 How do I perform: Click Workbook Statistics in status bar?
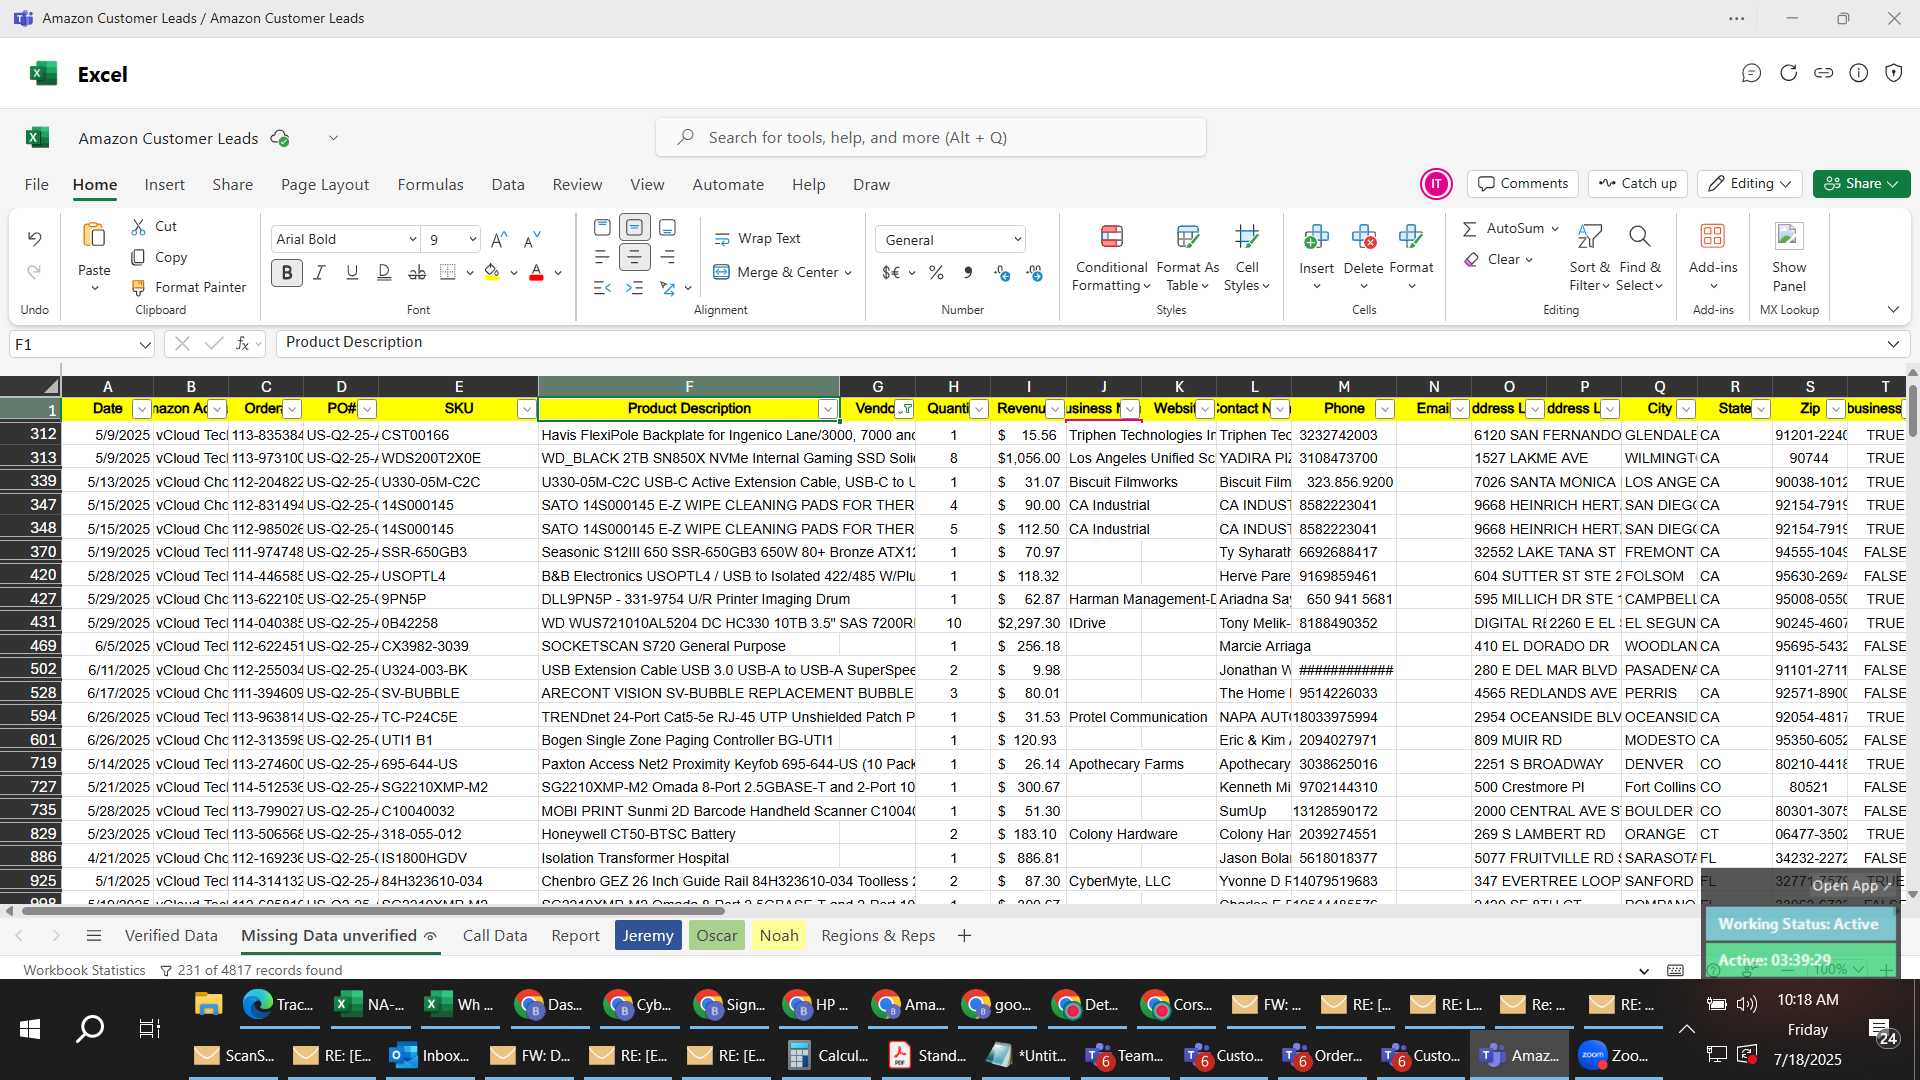point(84,970)
